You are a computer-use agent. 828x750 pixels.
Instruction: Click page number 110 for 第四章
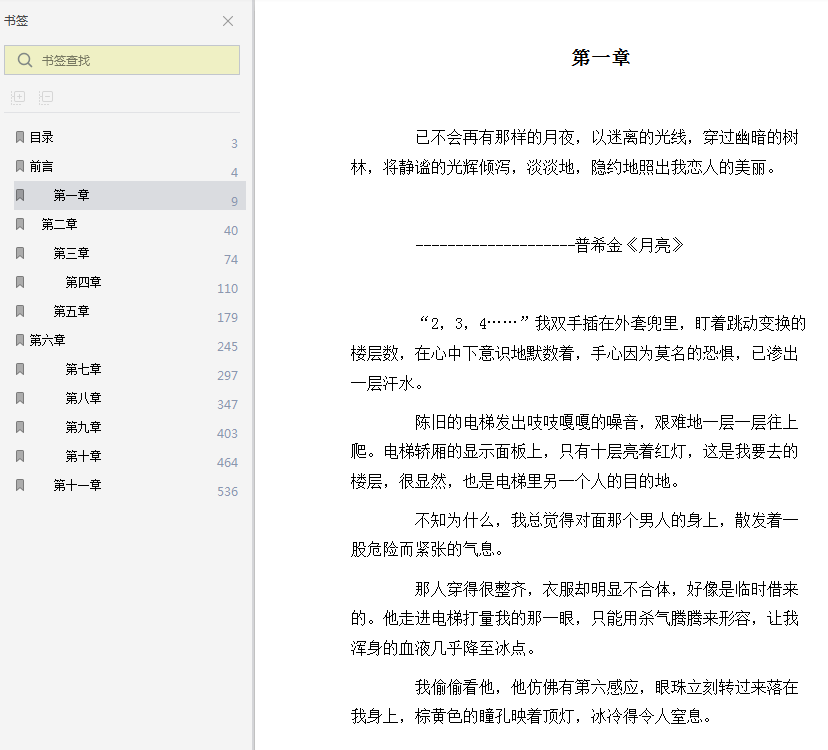coord(228,289)
